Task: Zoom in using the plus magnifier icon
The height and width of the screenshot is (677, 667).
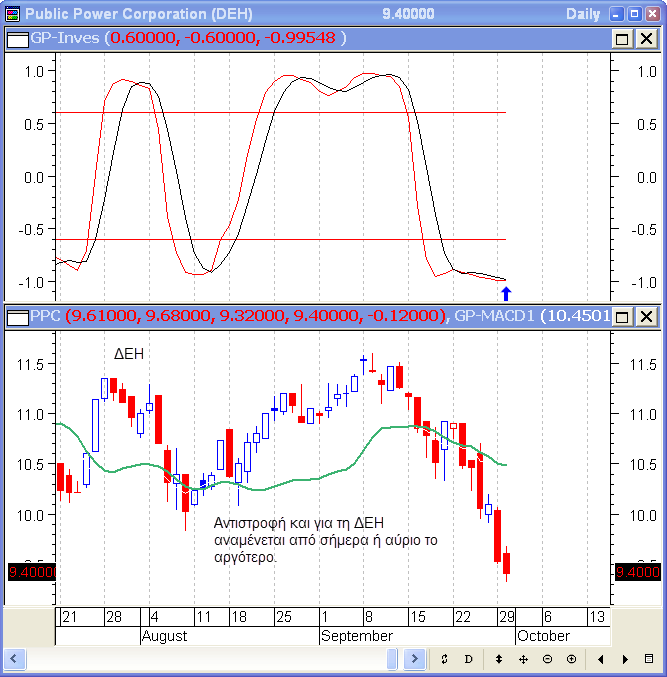Action: pos(571,660)
